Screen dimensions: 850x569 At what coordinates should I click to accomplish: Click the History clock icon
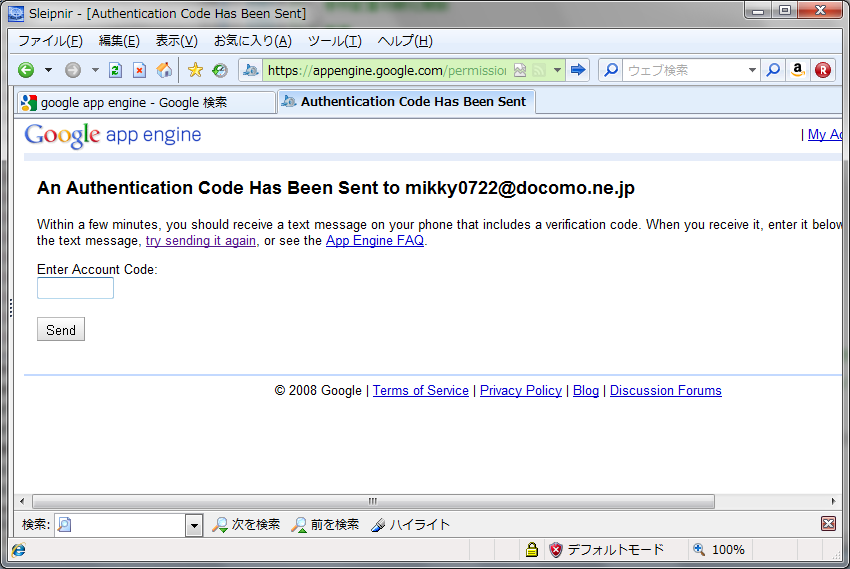coord(220,70)
